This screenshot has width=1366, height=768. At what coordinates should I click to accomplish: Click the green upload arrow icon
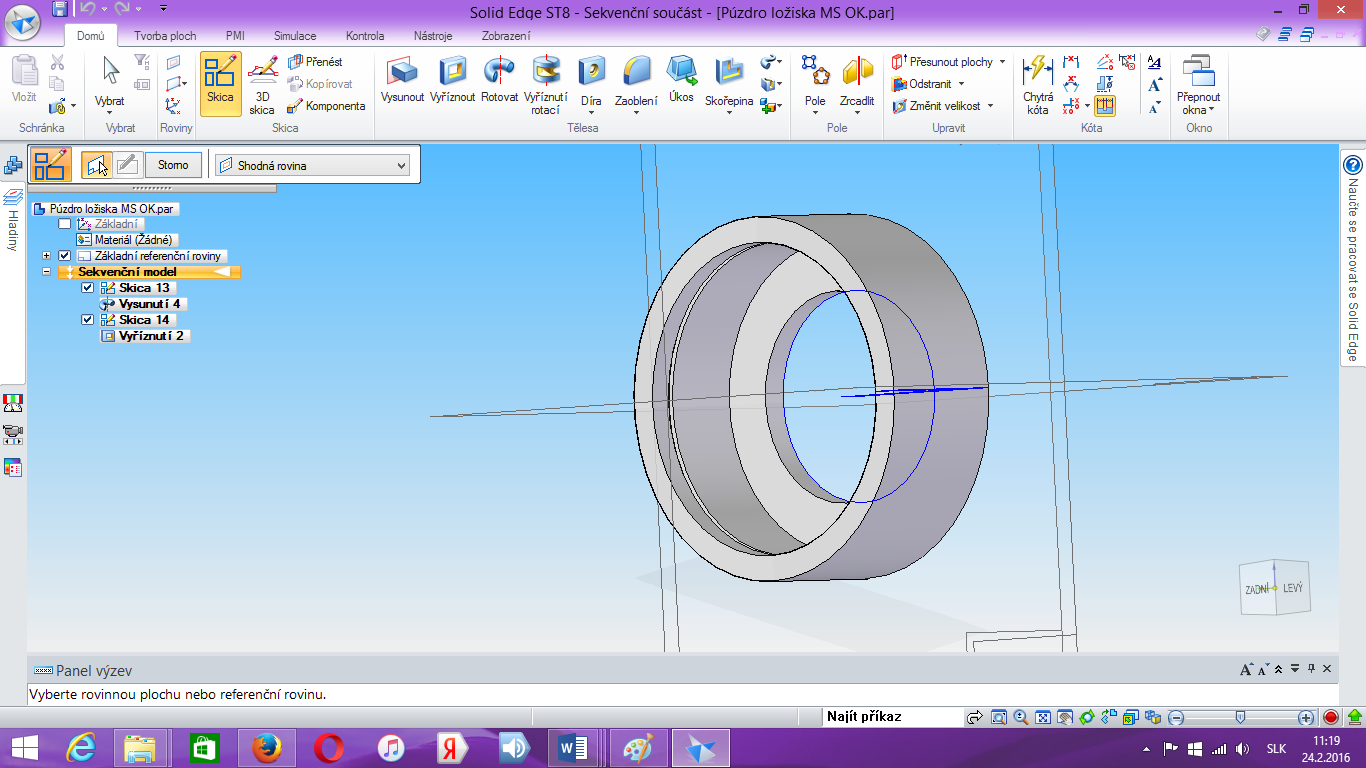(1354, 717)
